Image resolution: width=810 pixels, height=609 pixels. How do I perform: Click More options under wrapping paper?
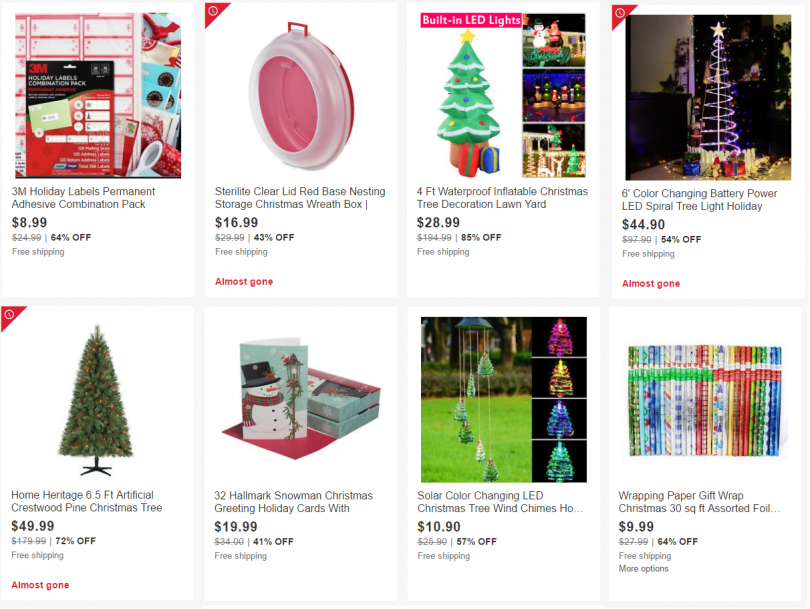click(x=644, y=569)
